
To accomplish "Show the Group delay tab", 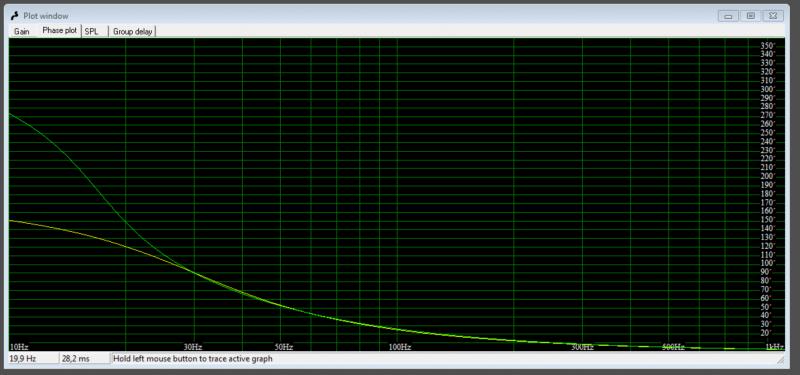I will tap(133, 31).
